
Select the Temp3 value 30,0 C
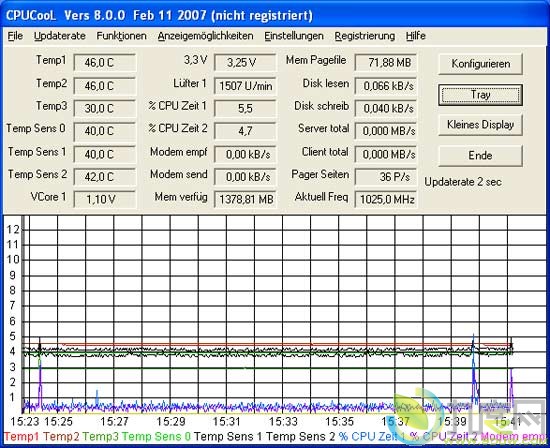click(105, 108)
